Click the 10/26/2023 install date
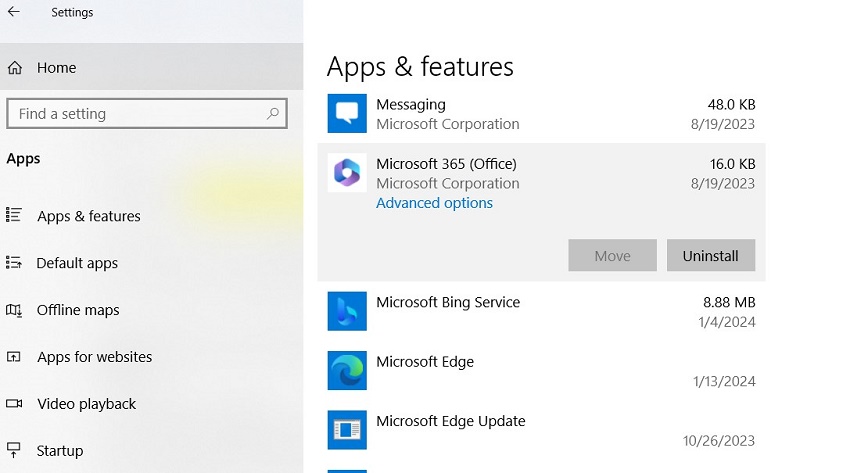Viewport: 850px width, 473px height. tap(719, 440)
